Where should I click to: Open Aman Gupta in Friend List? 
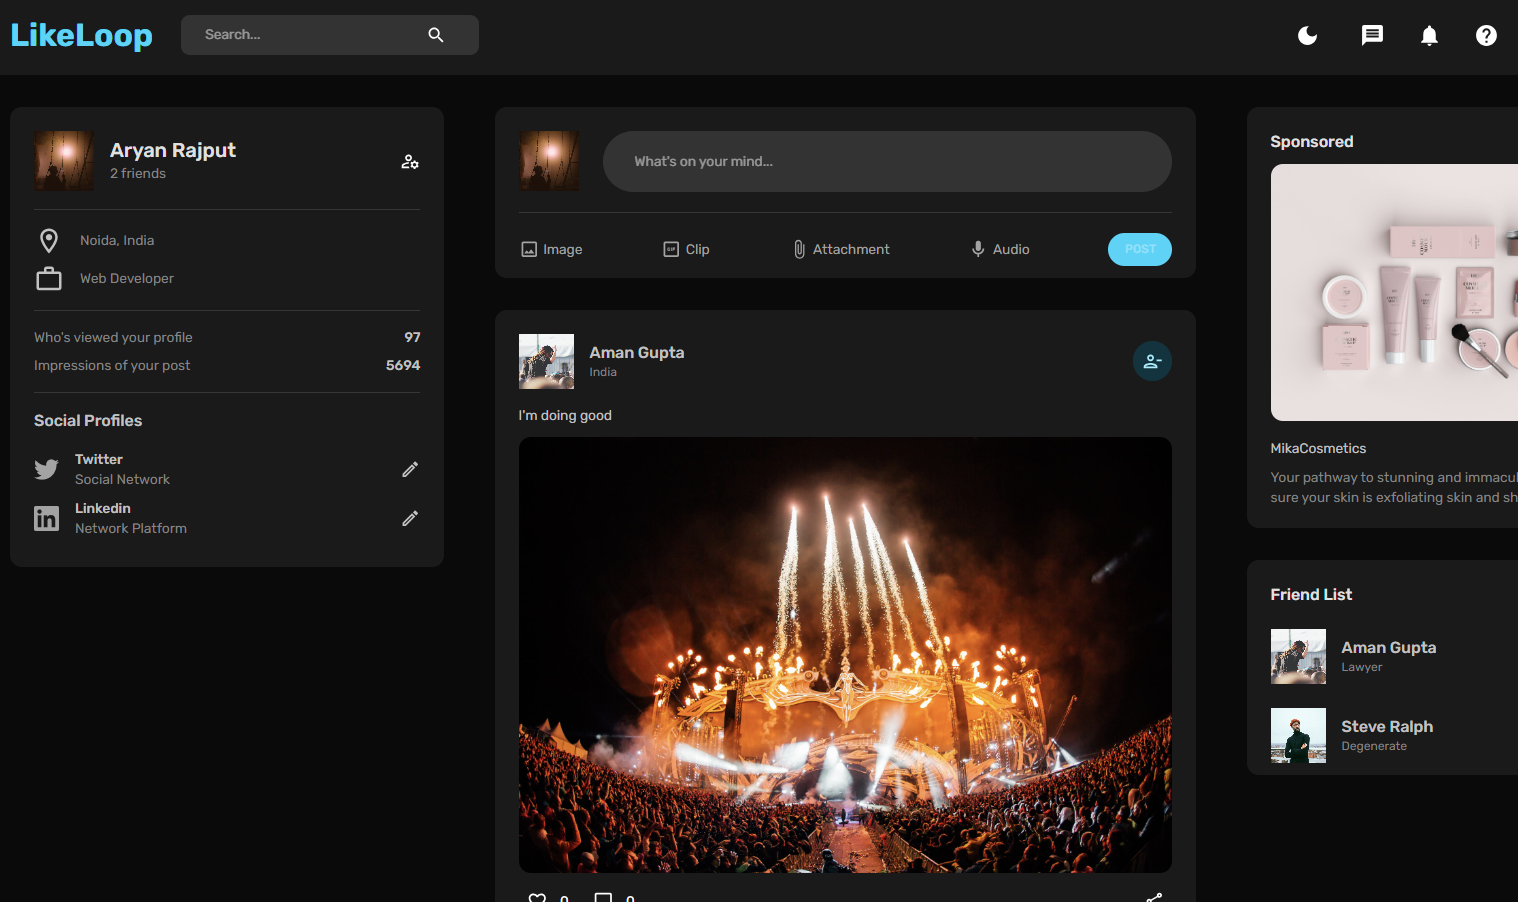(x=1389, y=647)
